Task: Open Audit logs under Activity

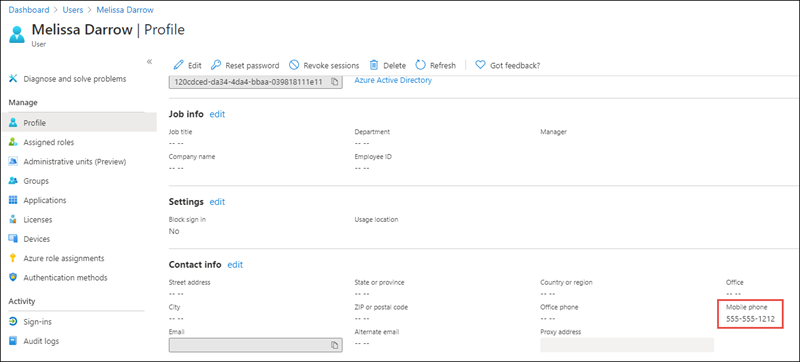Action: coord(41,341)
